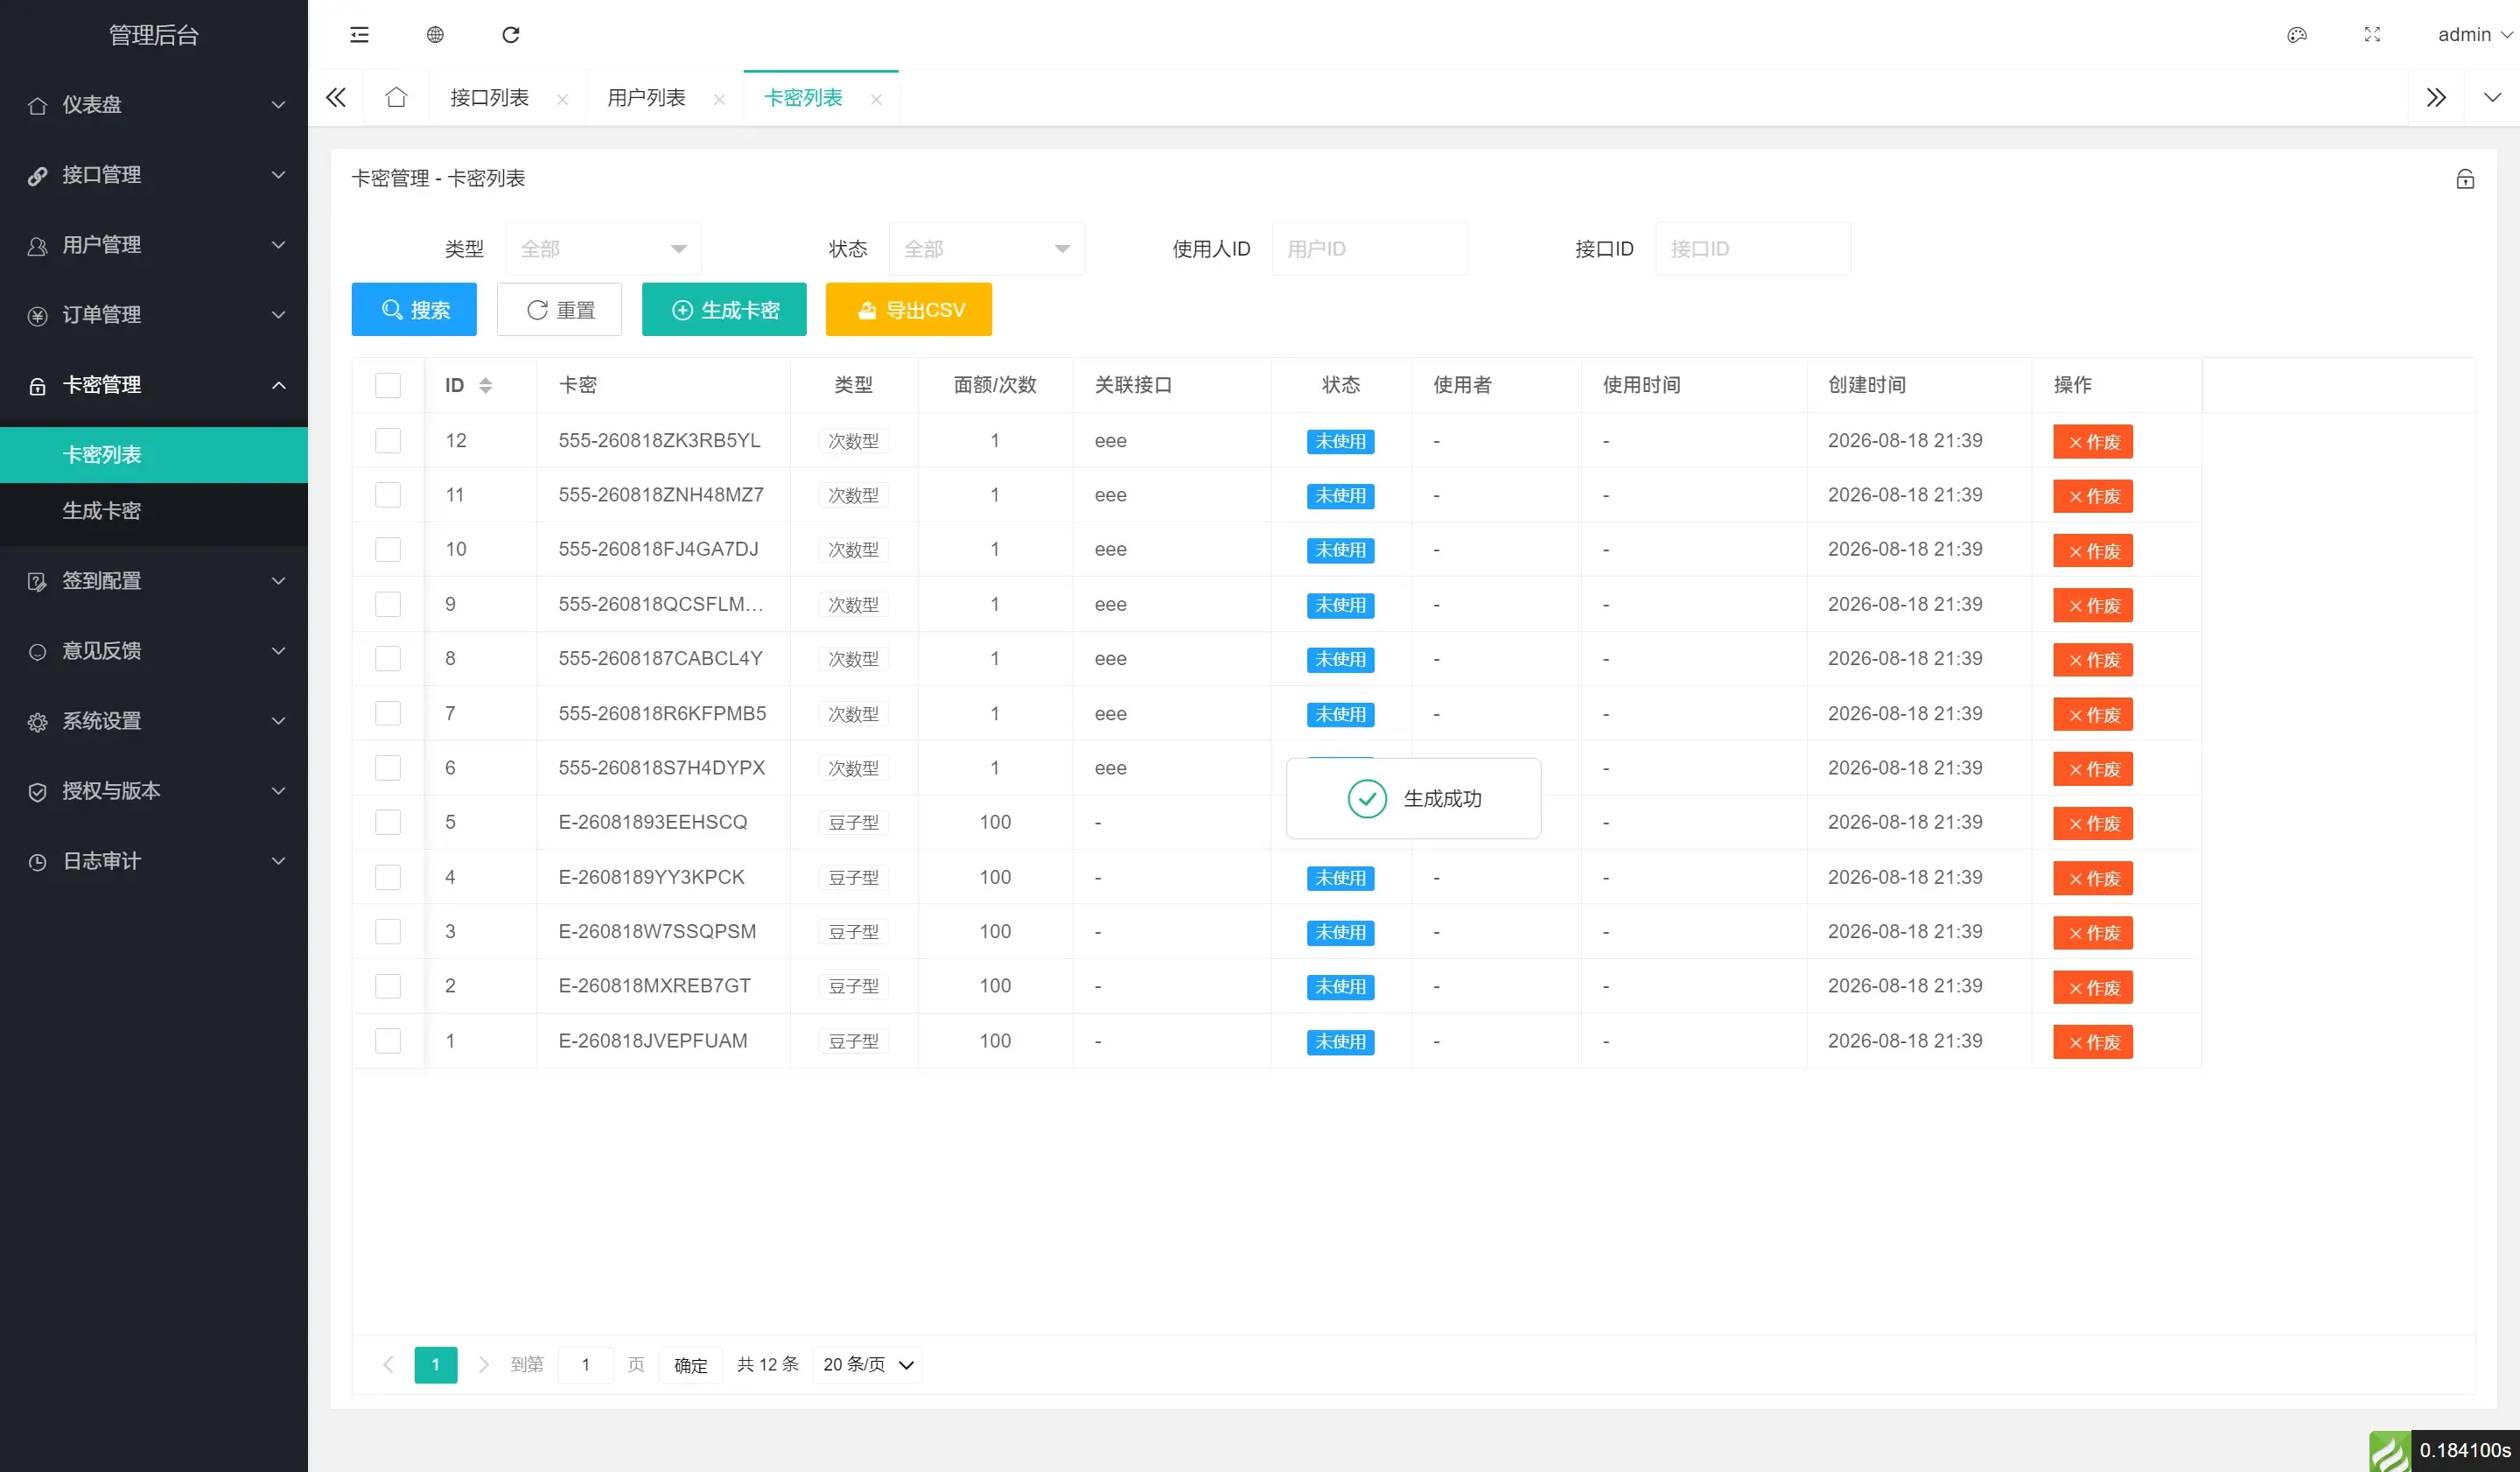Open the theme palette icon
The height and width of the screenshot is (1472, 2520).
point(2297,35)
